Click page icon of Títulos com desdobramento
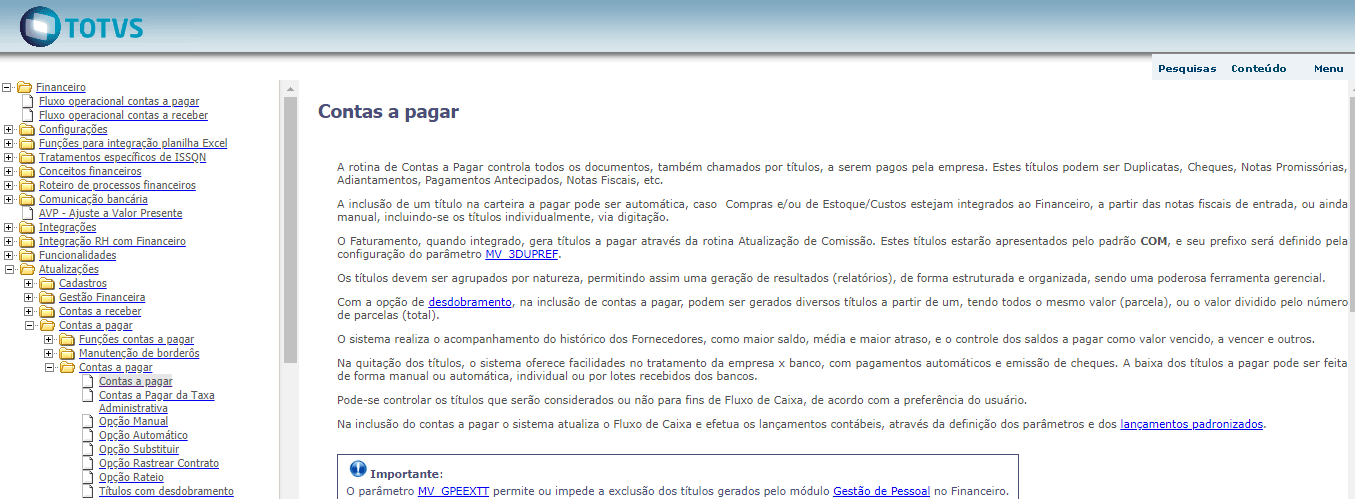The image size is (1355, 499). tap(88, 491)
